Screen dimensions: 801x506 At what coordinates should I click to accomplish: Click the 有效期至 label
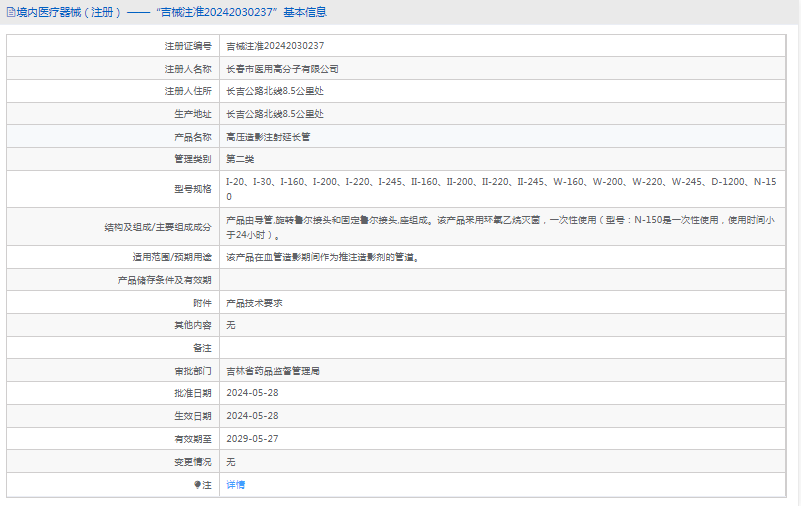pos(193,439)
